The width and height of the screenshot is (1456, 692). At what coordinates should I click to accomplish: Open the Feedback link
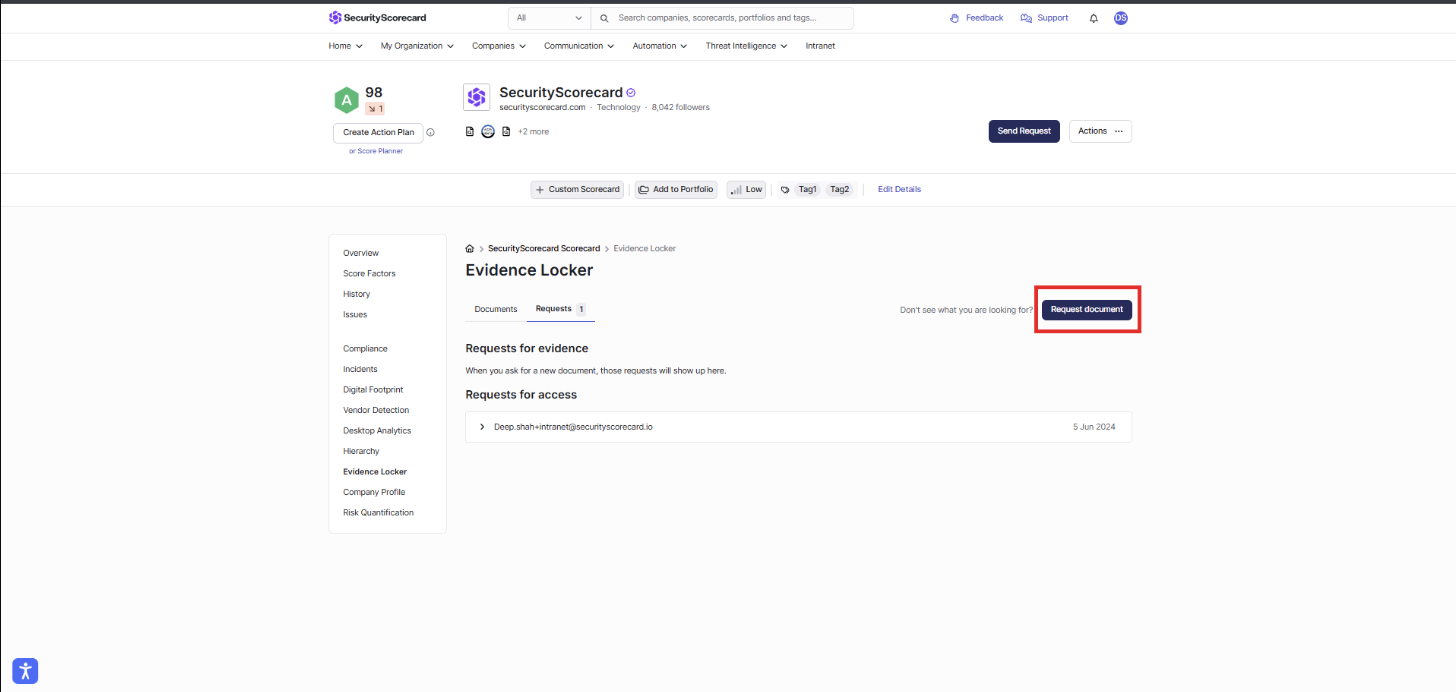pos(976,18)
